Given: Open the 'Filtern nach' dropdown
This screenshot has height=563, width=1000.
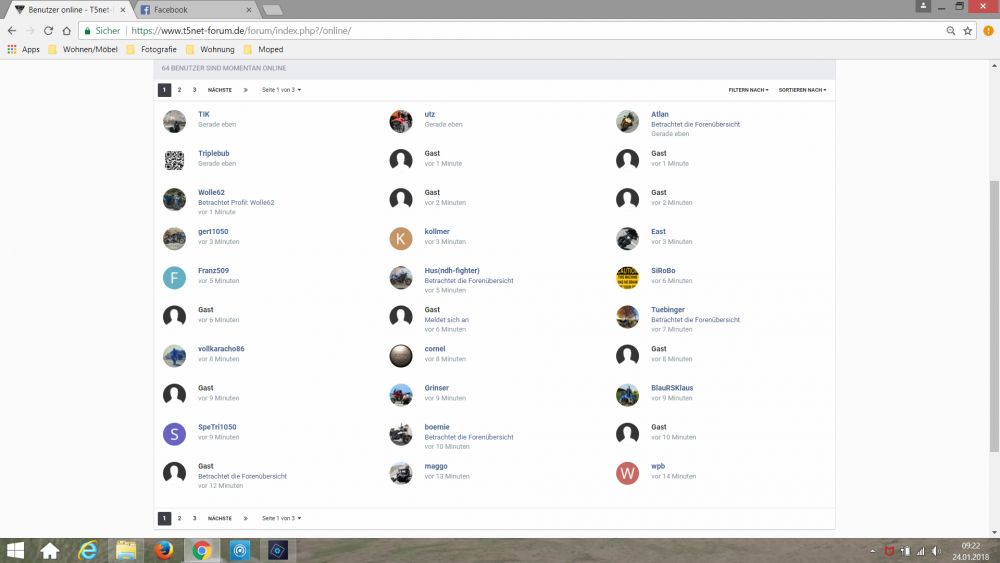Looking at the screenshot, I should [x=748, y=90].
